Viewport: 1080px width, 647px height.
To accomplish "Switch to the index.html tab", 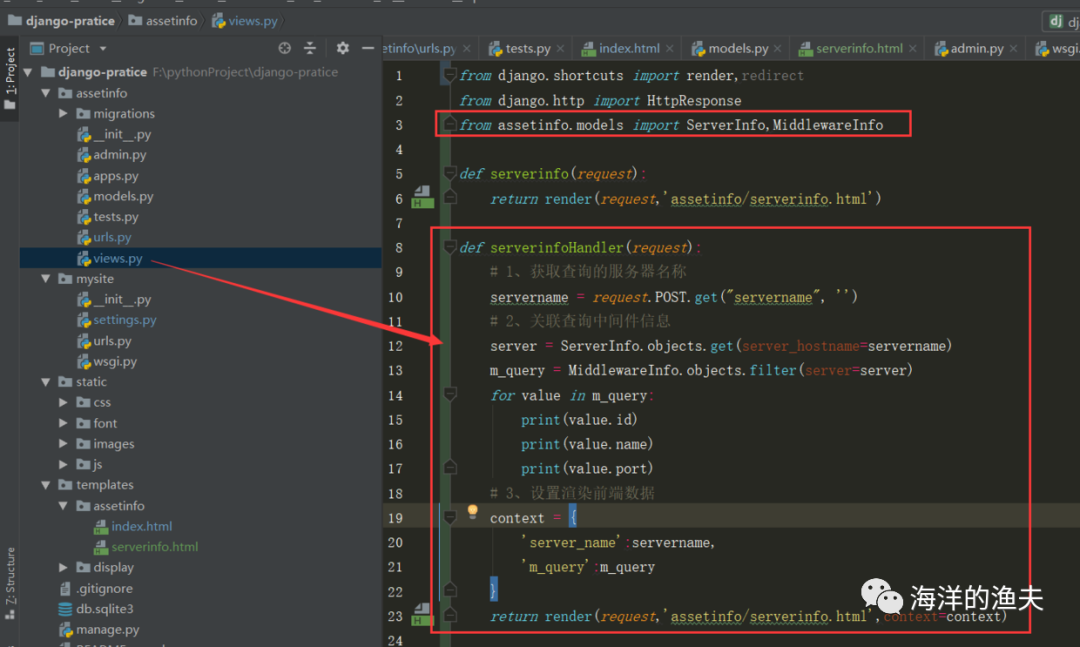I will (x=628, y=48).
